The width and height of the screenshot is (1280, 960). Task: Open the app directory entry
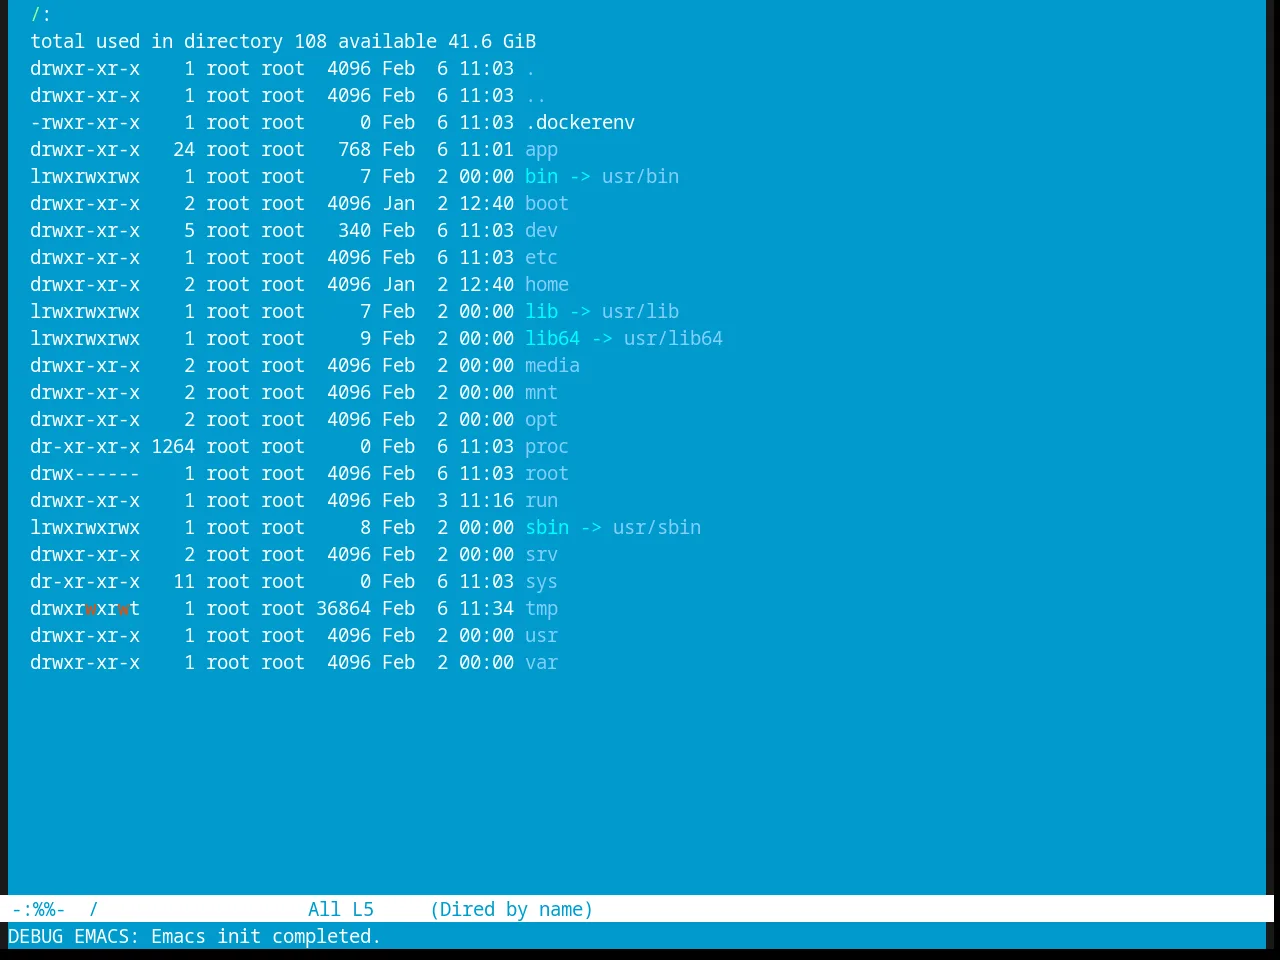541,150
